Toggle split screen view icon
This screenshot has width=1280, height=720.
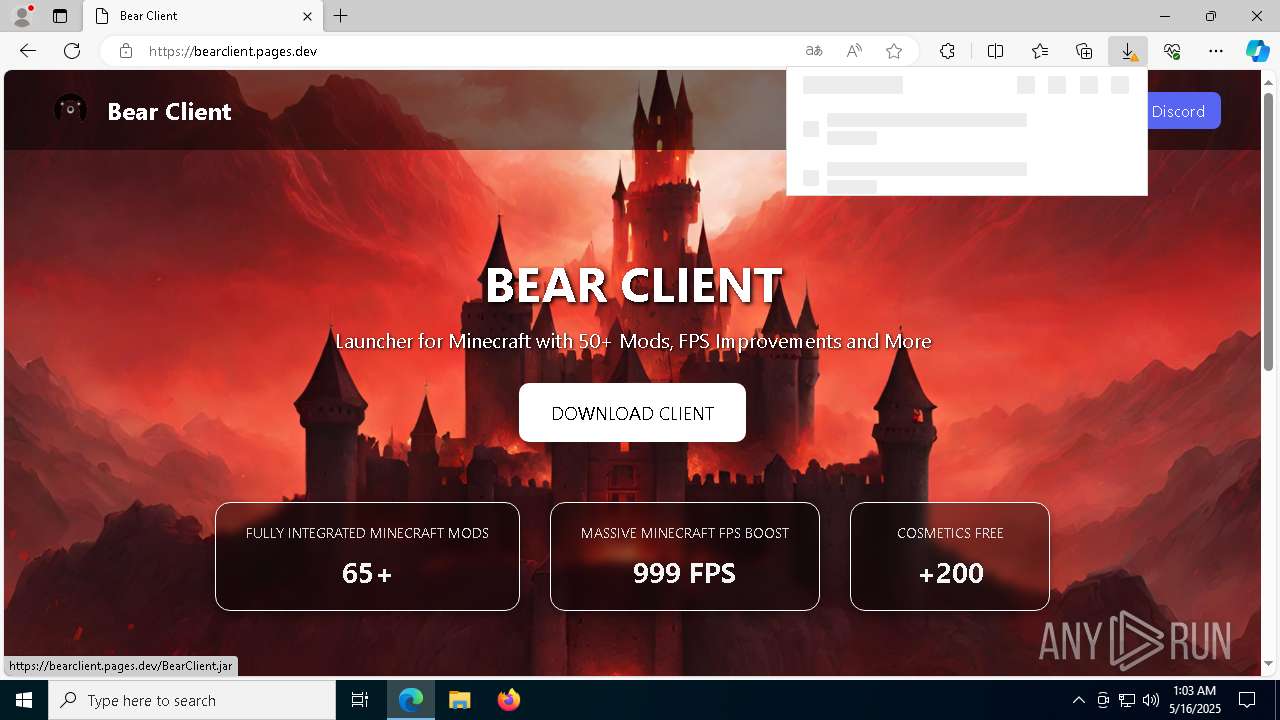(996, 51)
